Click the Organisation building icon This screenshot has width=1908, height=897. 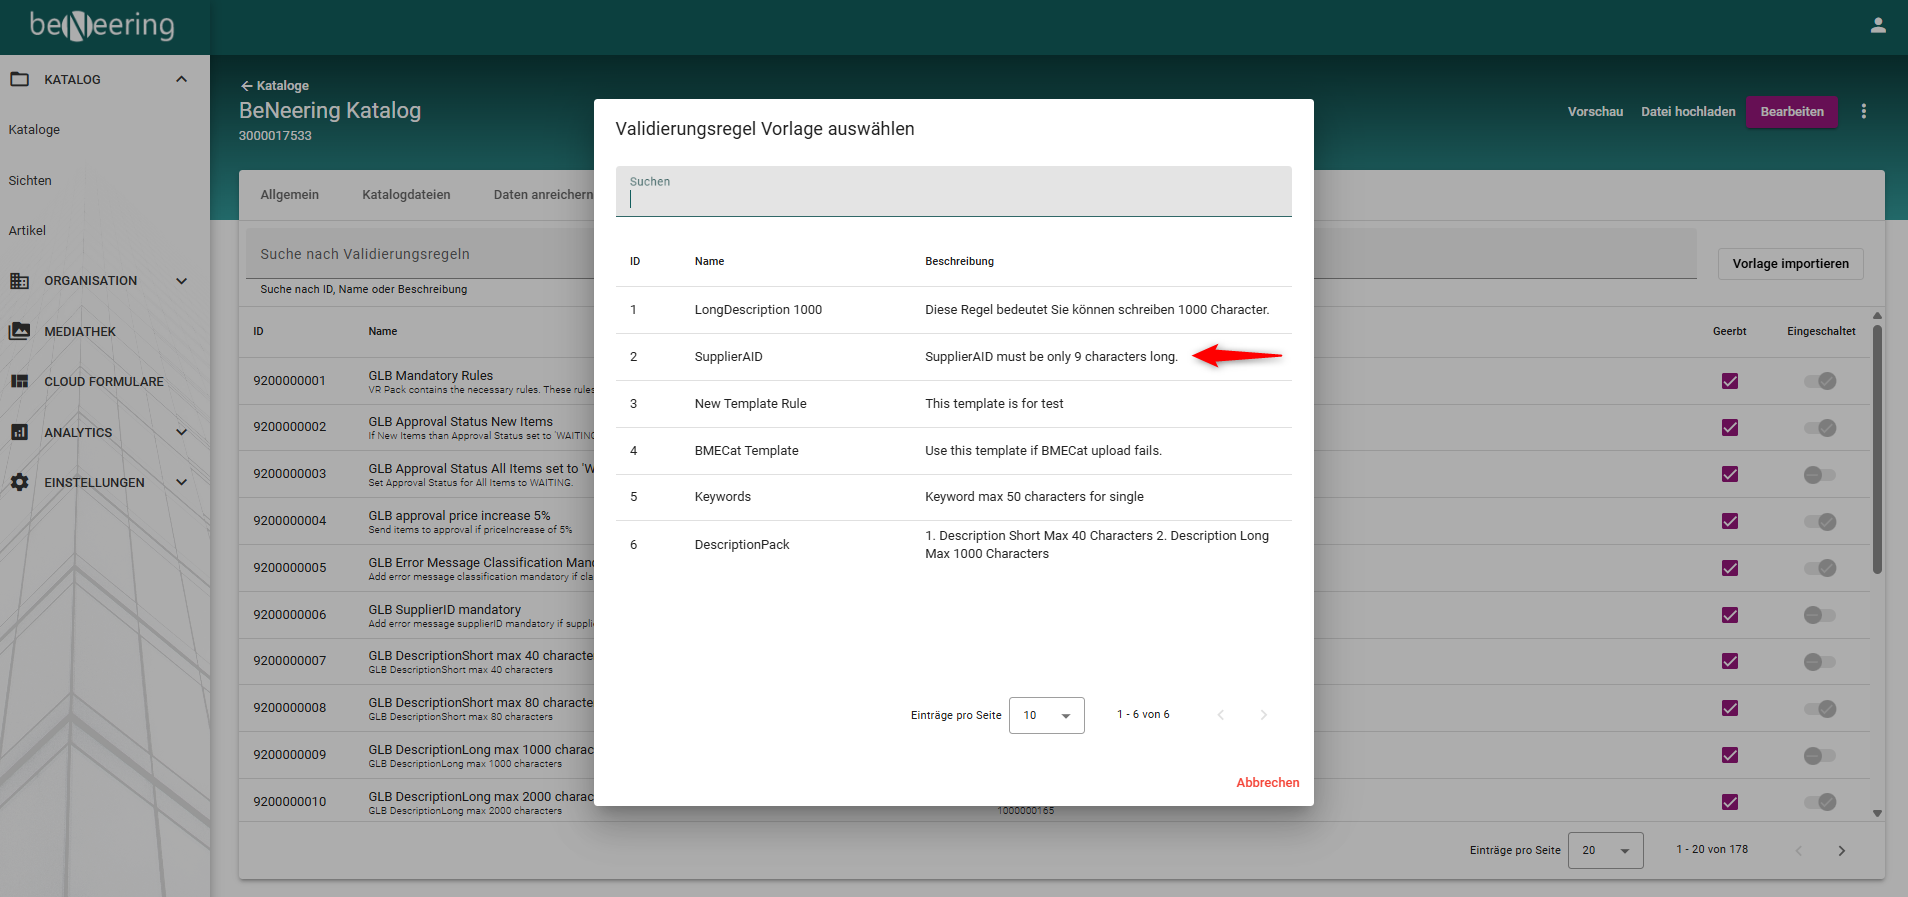pyautogui.click(x=20, y=281)
